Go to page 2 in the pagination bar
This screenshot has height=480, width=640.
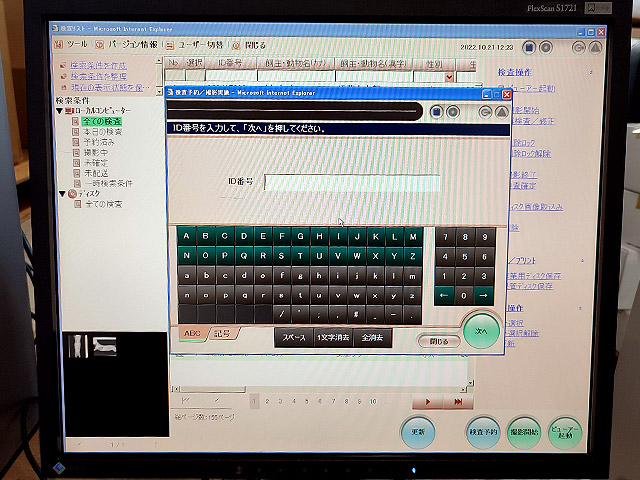[x=267, y=402]
